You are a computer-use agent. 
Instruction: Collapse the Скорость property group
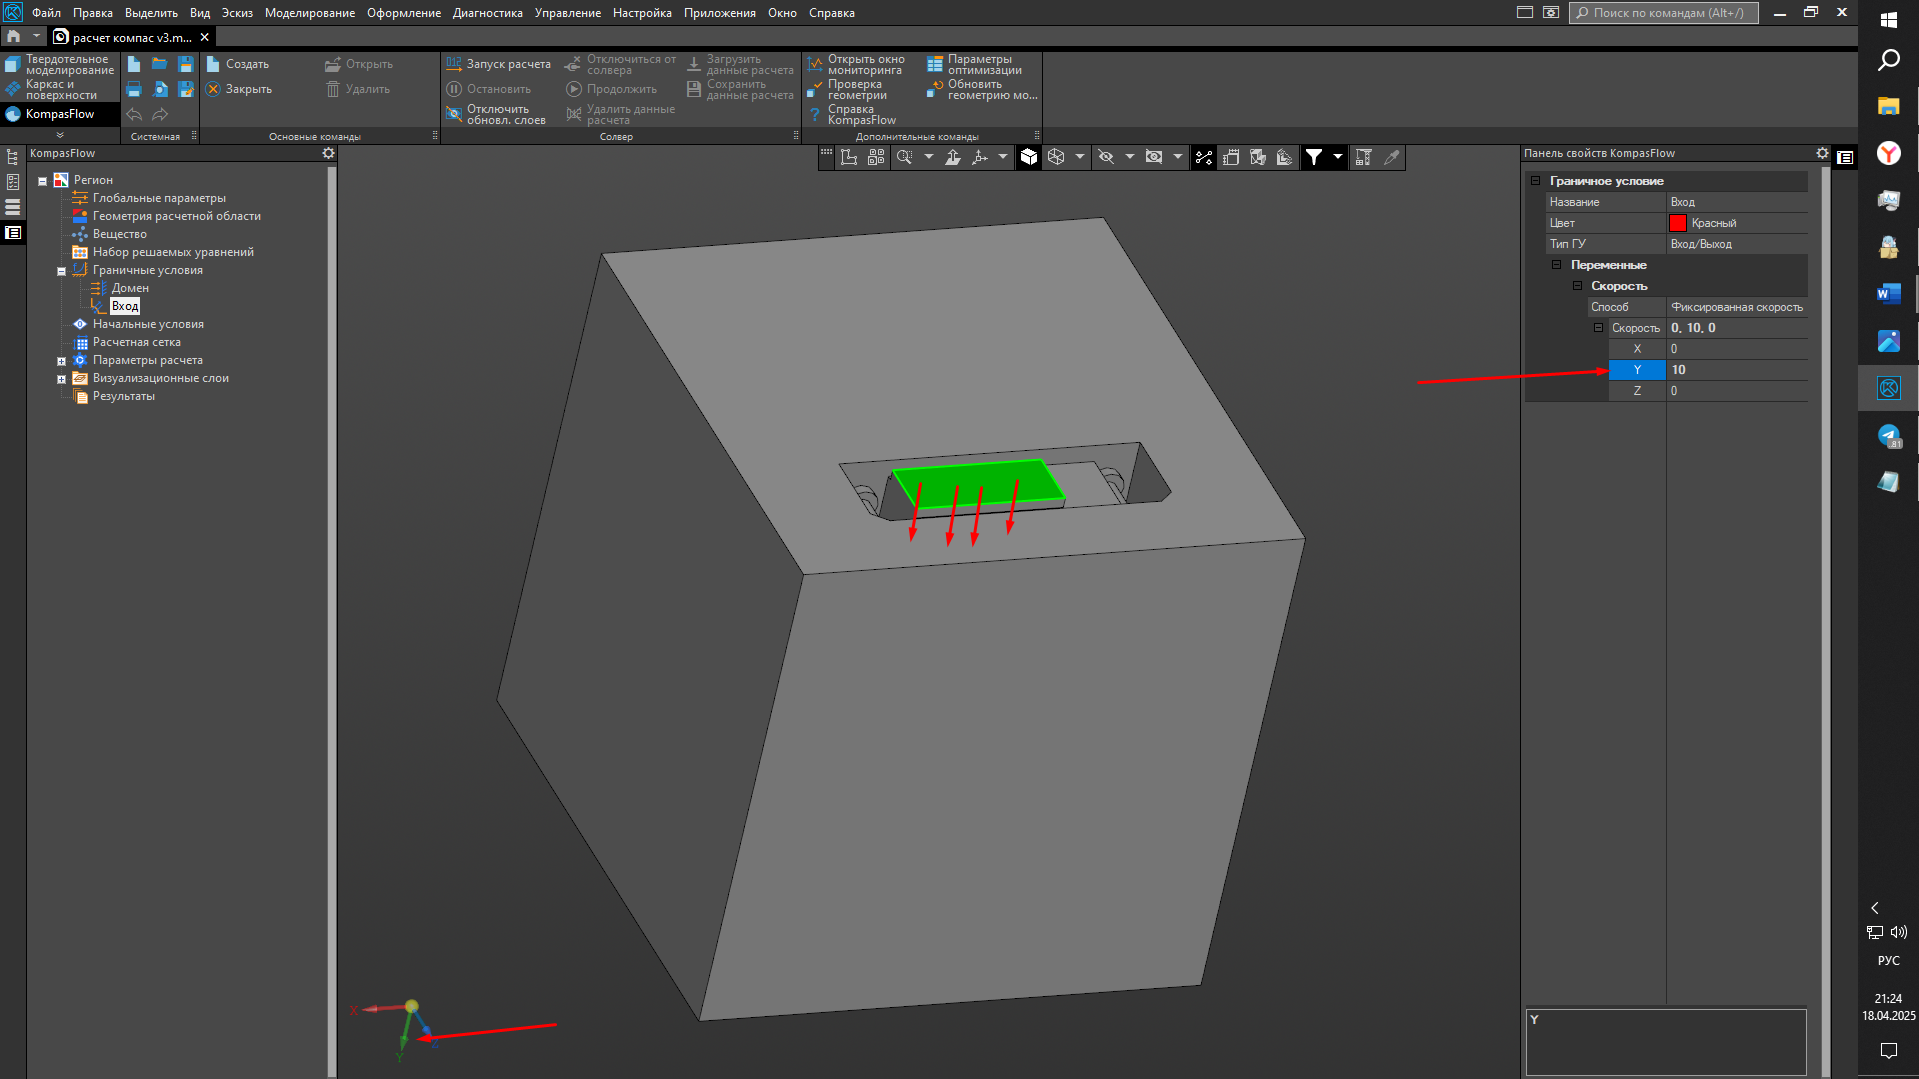1577,286
